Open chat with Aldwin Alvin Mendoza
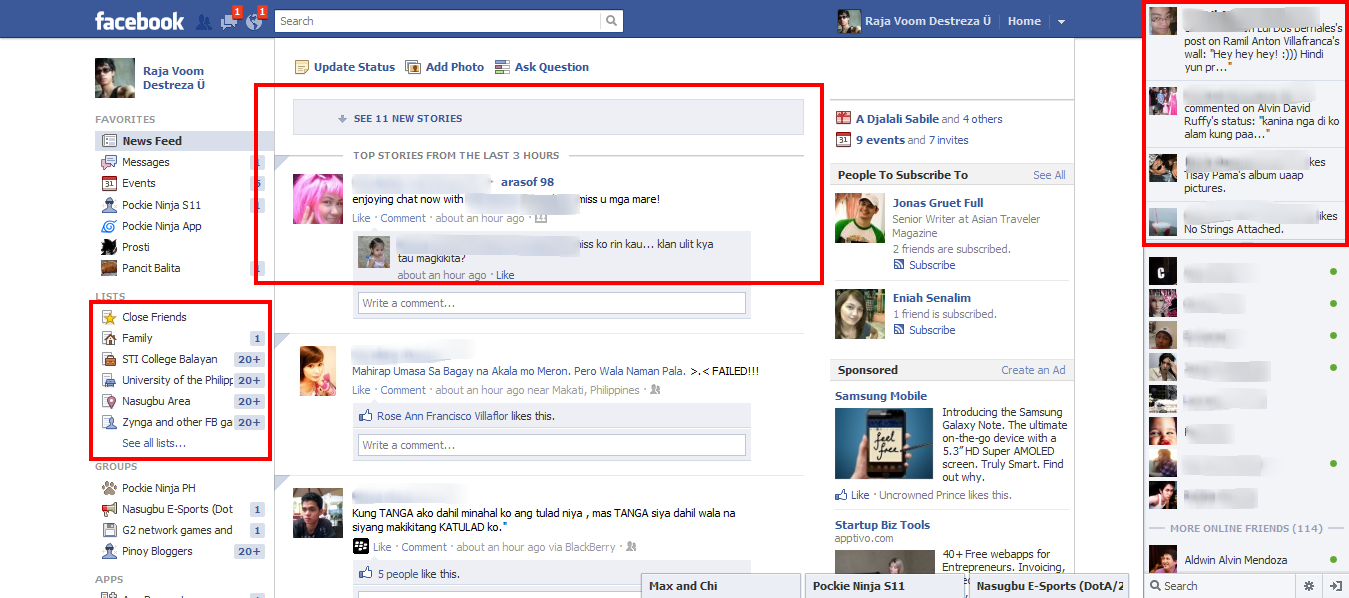This screenshot has height=598, width=1349. pos(1246,560)
